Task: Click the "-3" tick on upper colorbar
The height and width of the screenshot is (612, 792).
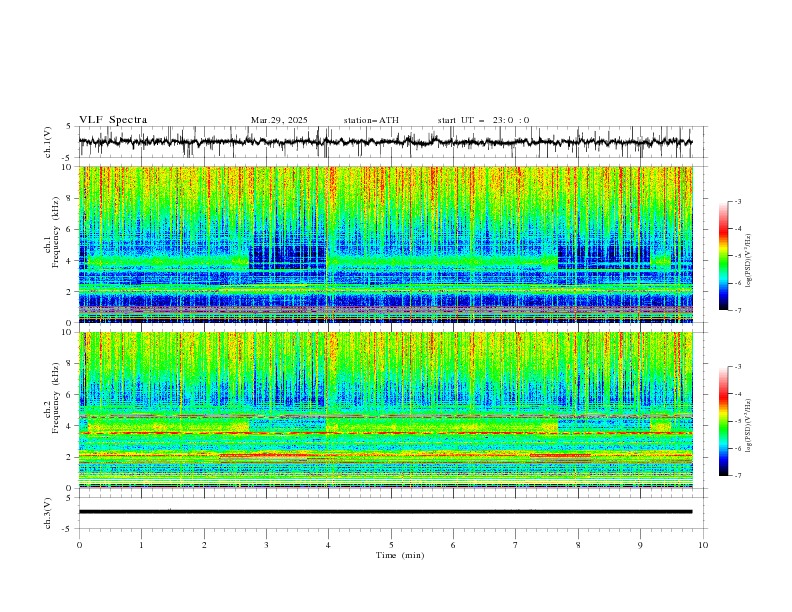Action: tap(738, 201)
